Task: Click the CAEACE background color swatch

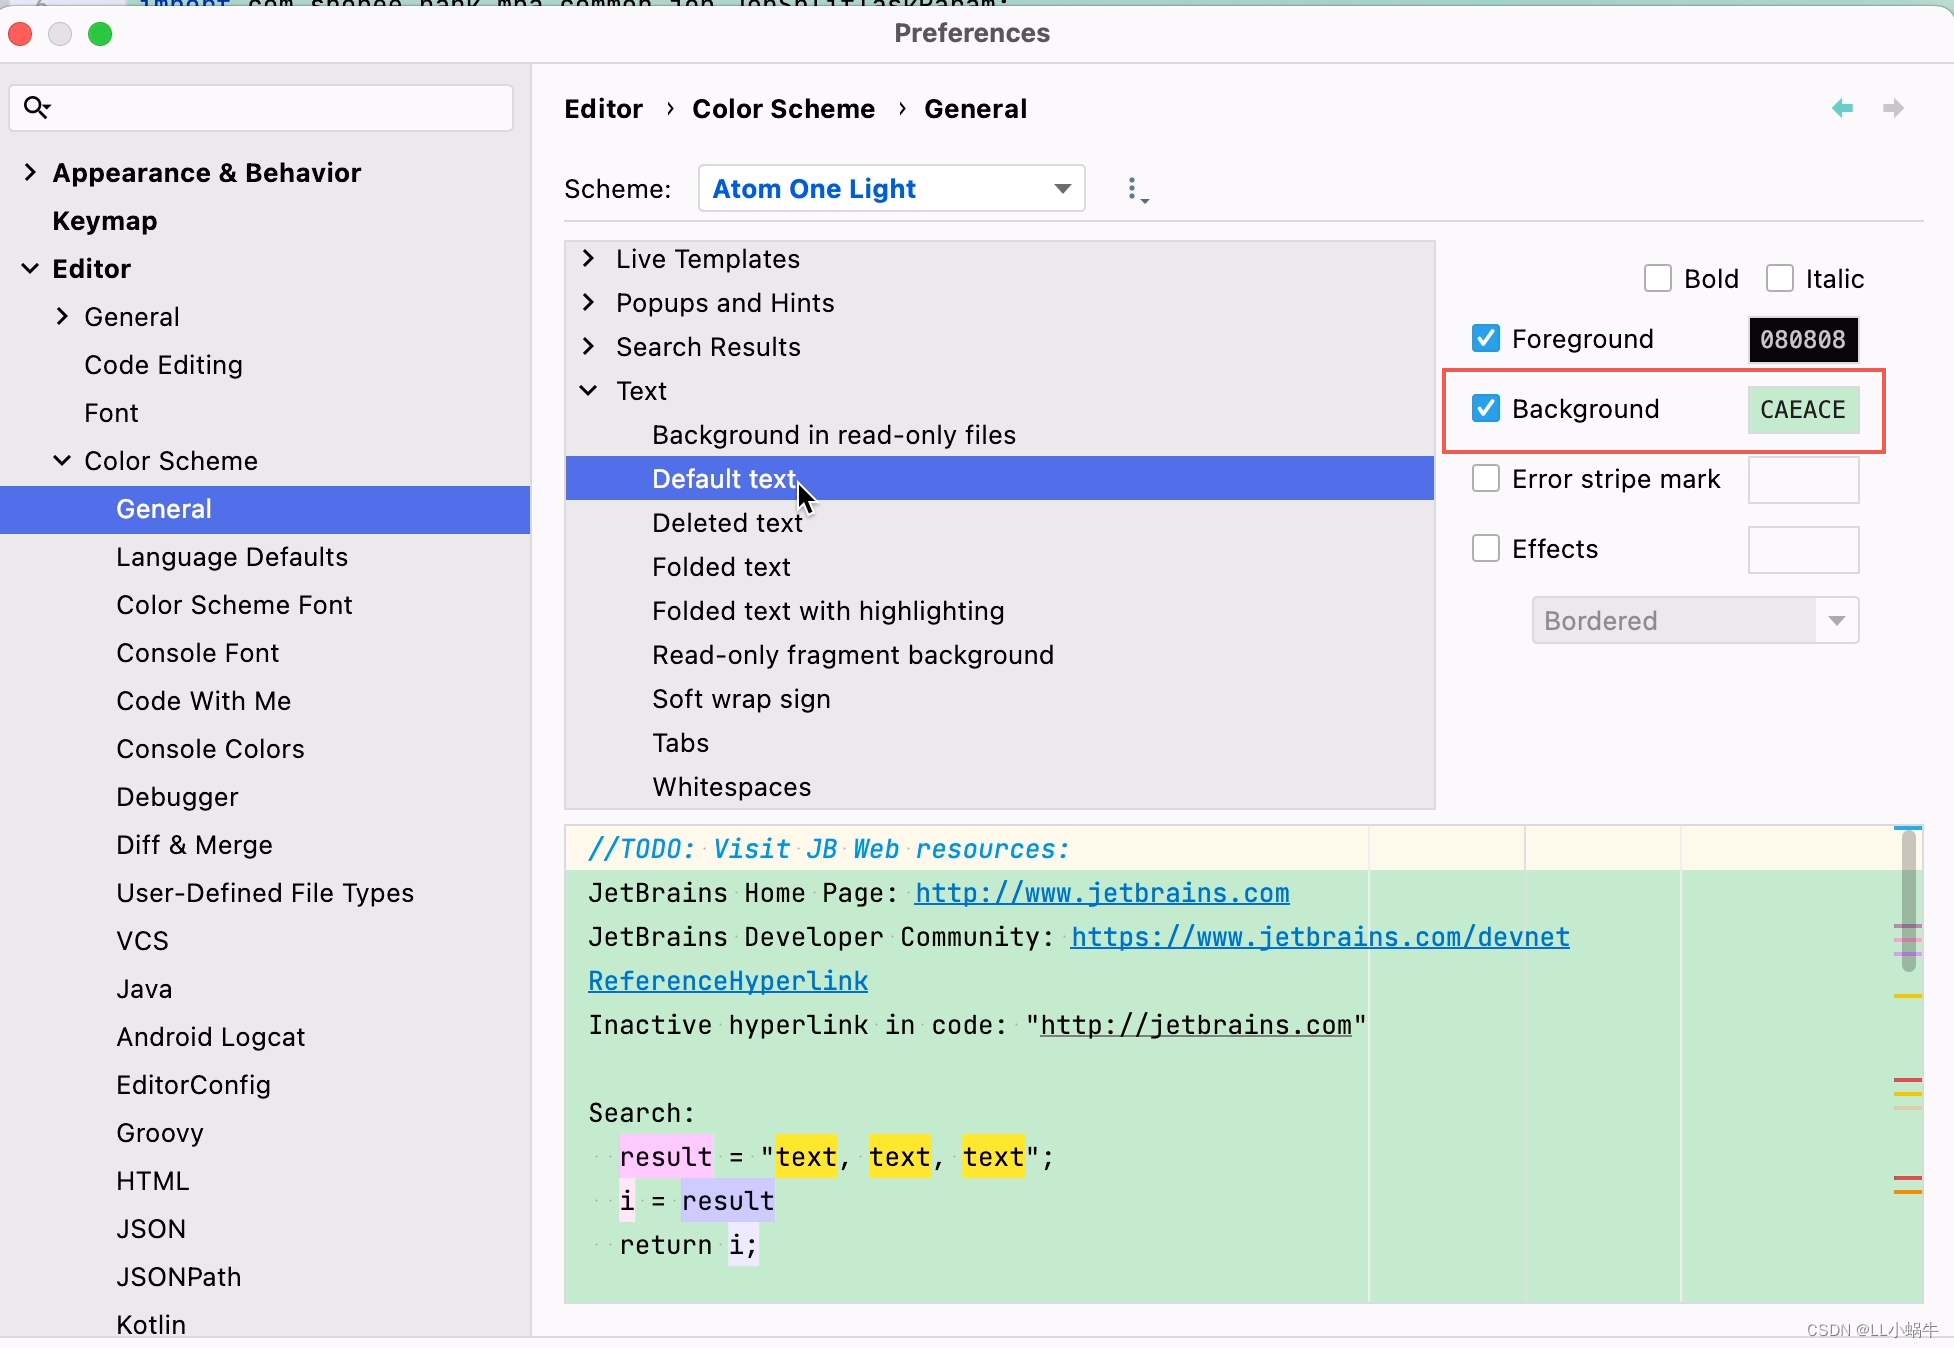Action: coord(1802,410)
